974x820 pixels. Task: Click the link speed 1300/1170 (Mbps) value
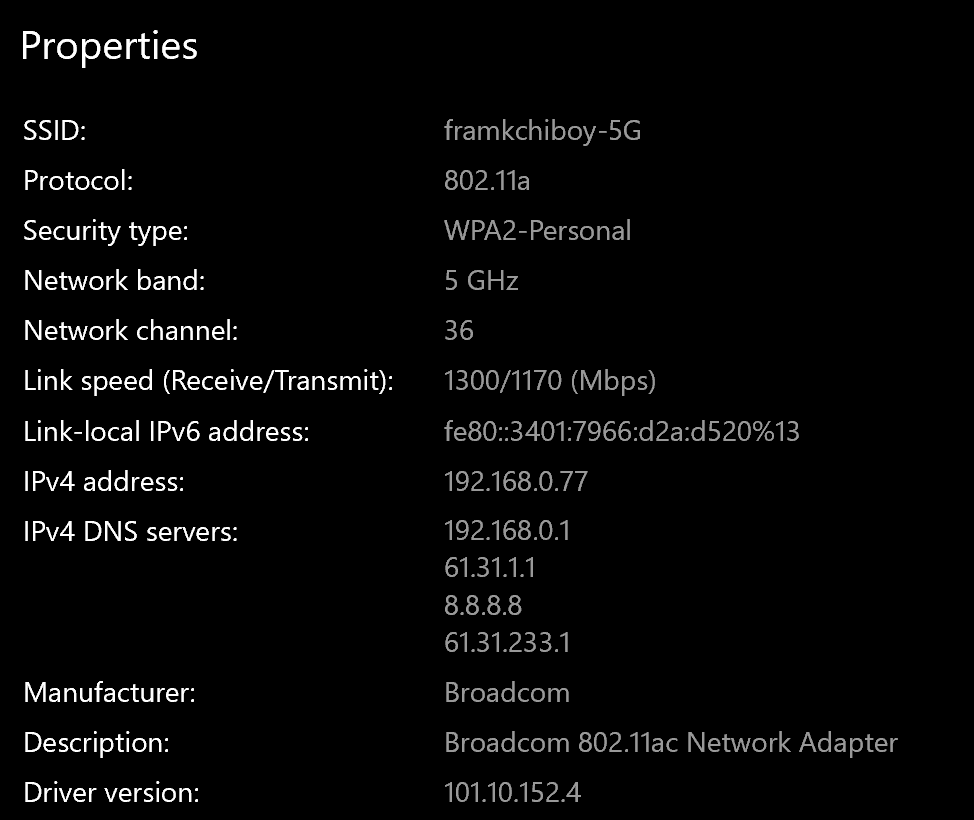[549, 381]
